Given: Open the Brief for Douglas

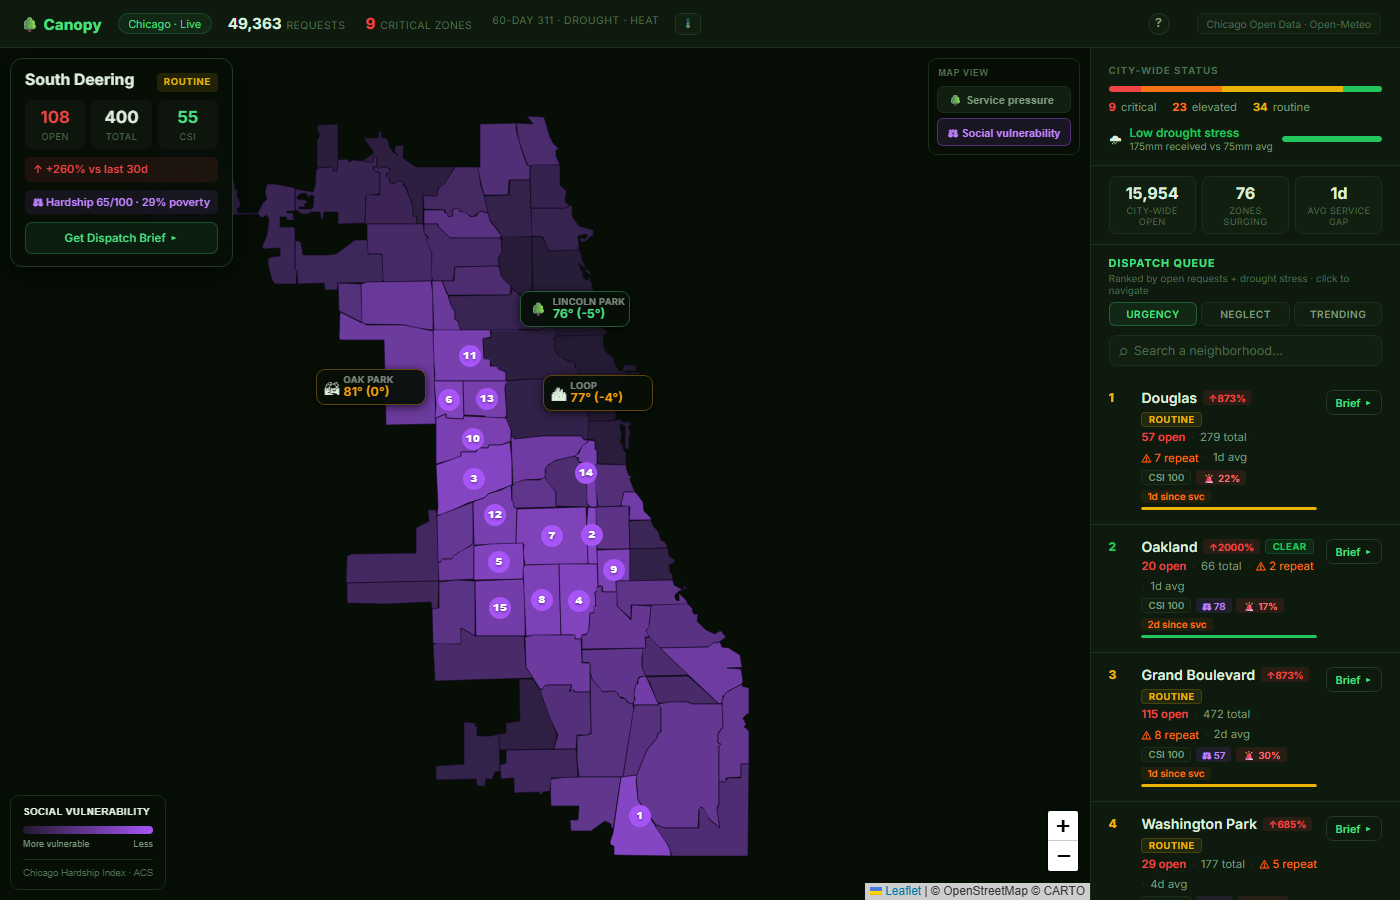Looking at the screenshot, I should [1353, 403].
